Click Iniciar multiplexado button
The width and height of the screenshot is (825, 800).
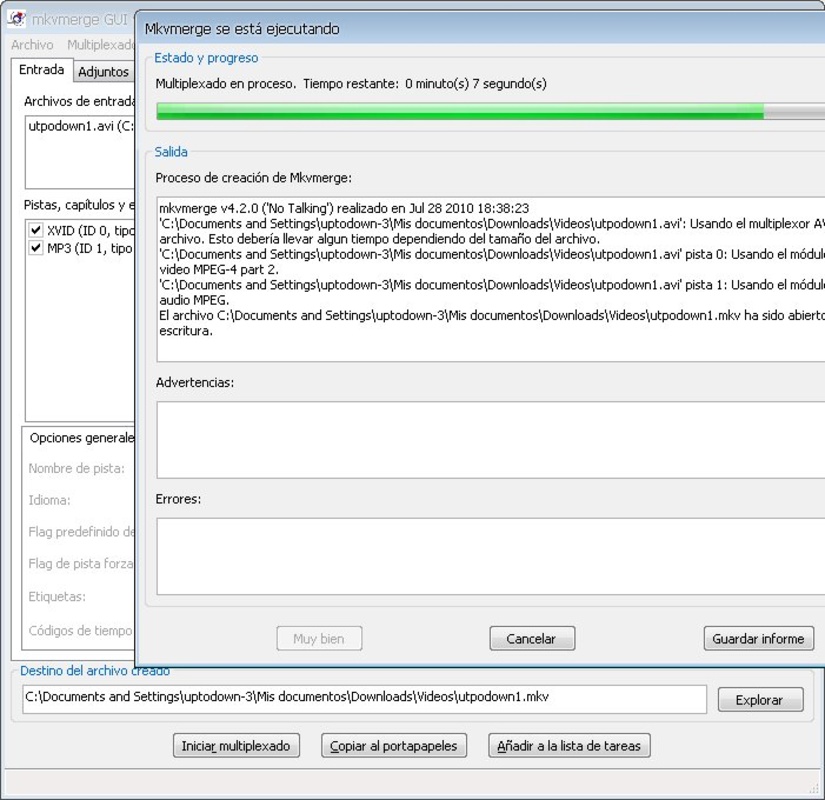235,745
